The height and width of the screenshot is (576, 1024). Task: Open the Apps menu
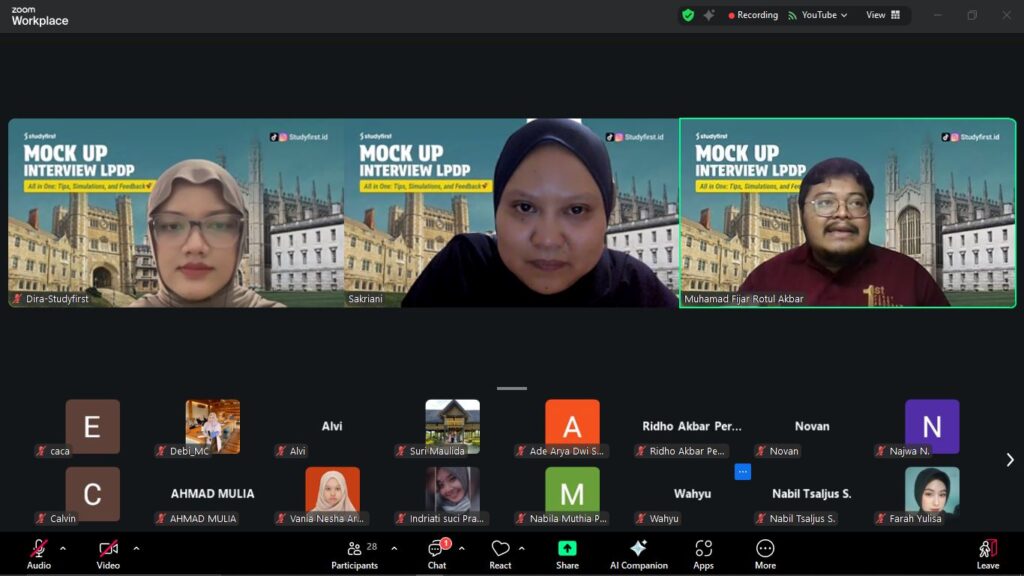pos(703,553)
